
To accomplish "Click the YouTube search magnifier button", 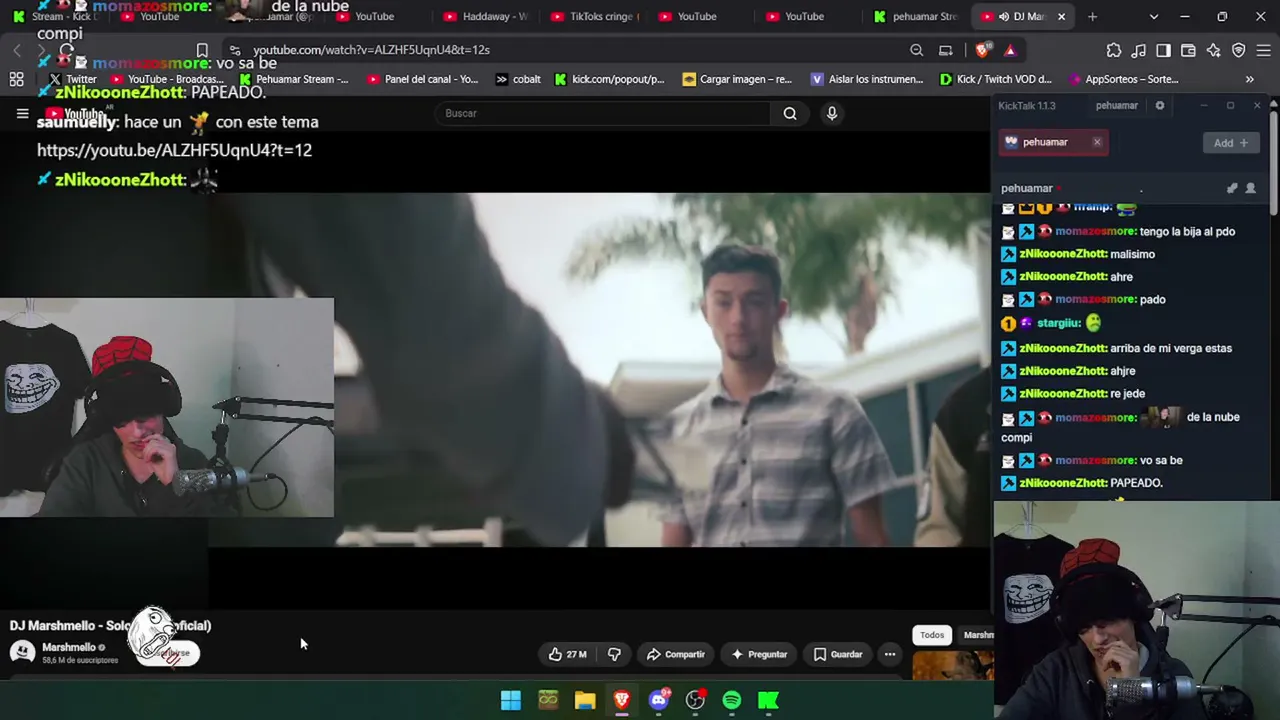I will point(790,113).
